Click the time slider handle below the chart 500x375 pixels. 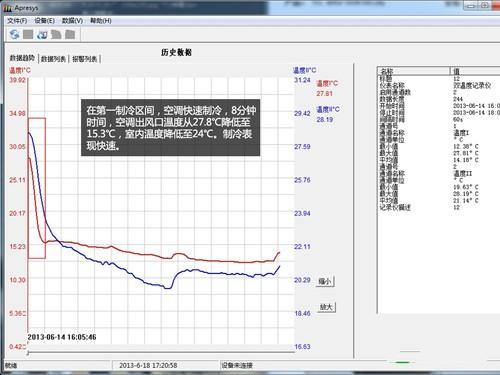[28, 353]
